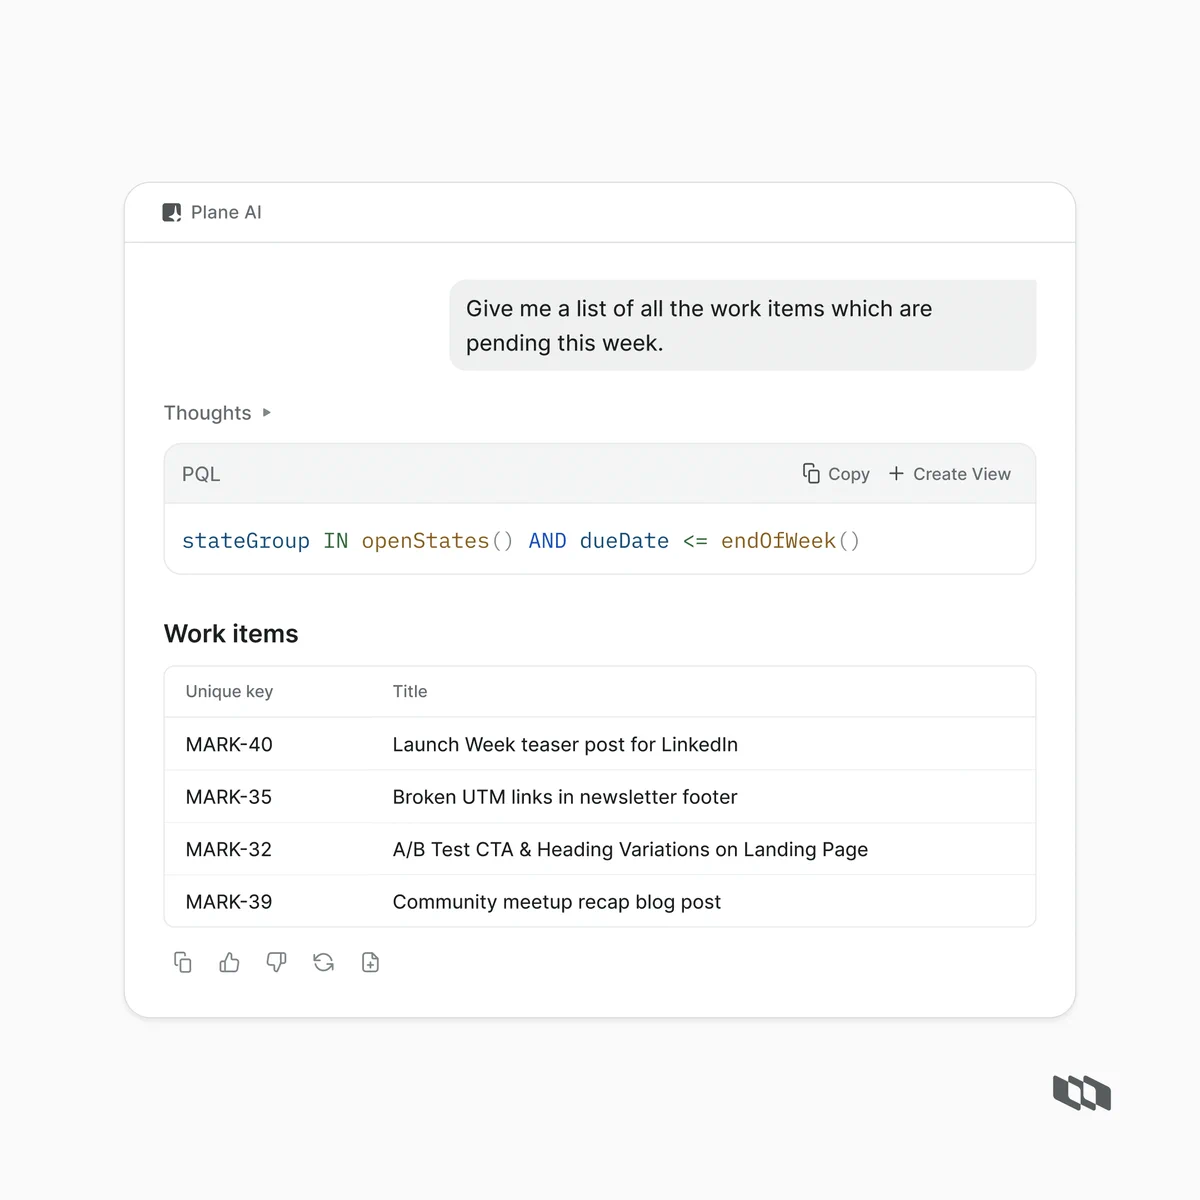The image size is (1200, 1200).
Task: Click the PQL label
Action: pyautogui.click(x=201, y=474)
